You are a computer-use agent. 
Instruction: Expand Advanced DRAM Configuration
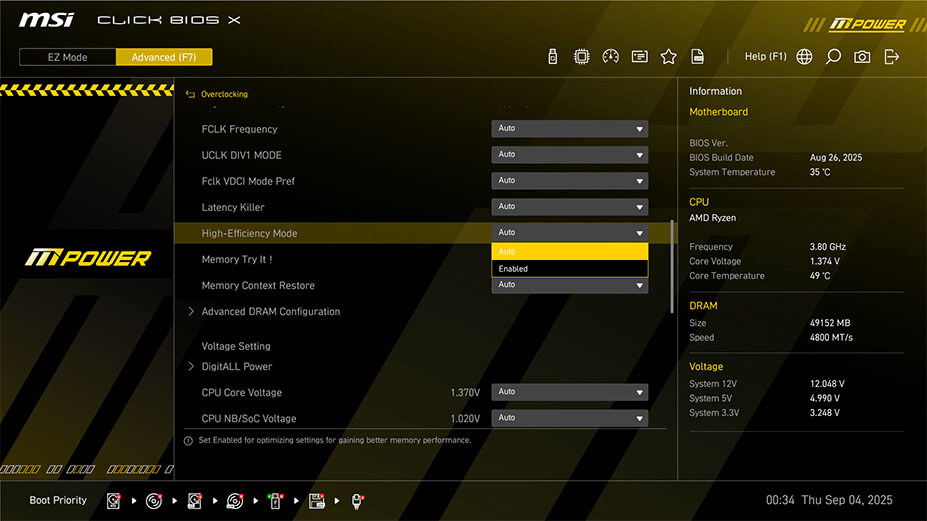pyautogui.click(x=270, y=312)
